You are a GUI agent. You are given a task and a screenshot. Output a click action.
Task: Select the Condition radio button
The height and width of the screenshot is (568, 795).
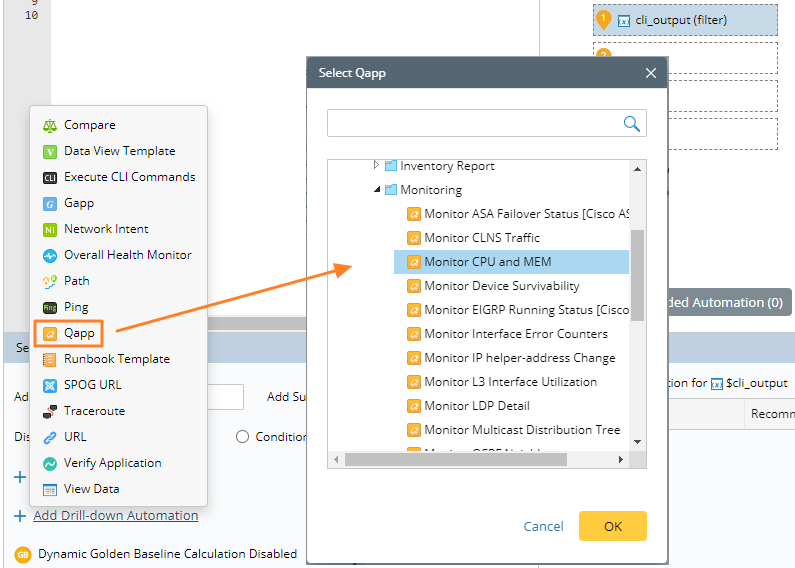[242, 437]
